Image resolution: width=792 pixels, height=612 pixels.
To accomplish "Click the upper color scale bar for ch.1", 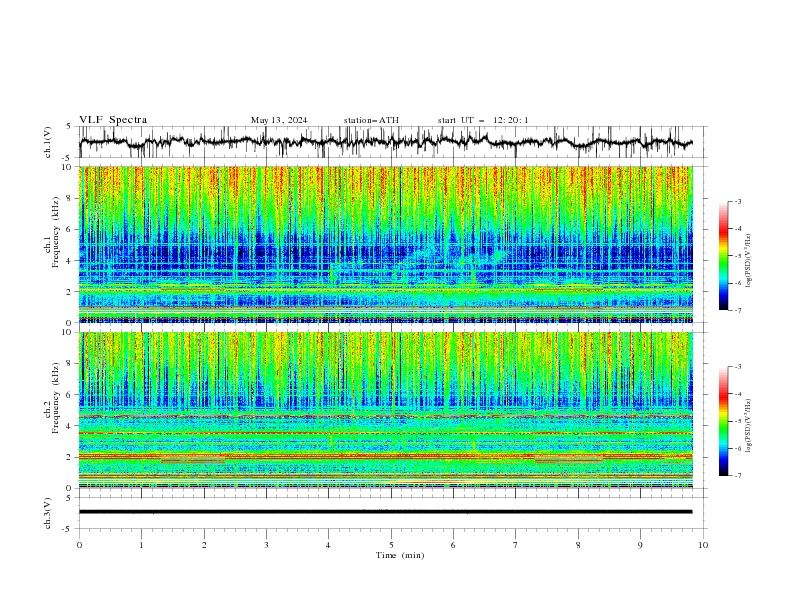I will (x=723, y=255).
